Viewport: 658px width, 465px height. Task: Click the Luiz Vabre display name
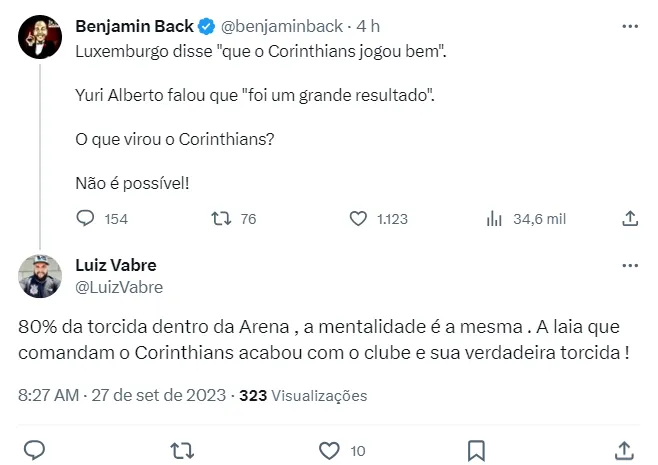pos(116,265)
